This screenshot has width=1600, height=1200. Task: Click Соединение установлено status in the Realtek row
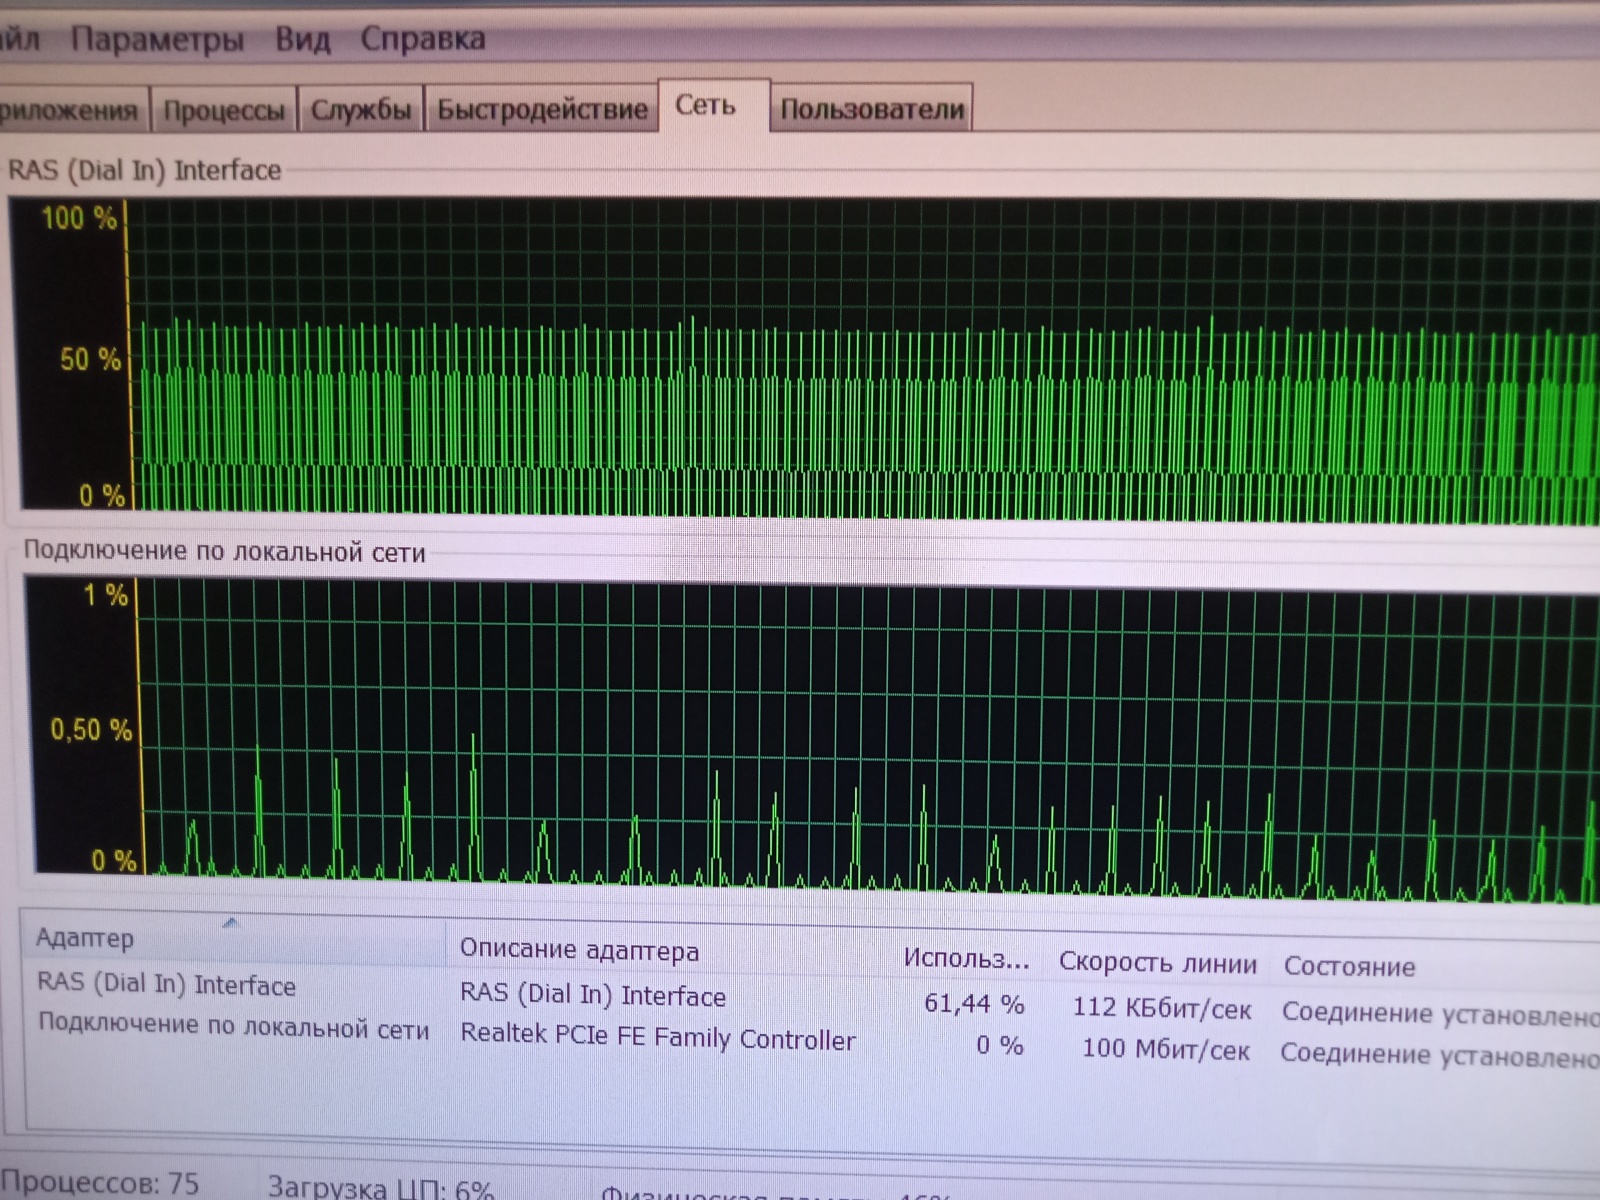1440,1055
